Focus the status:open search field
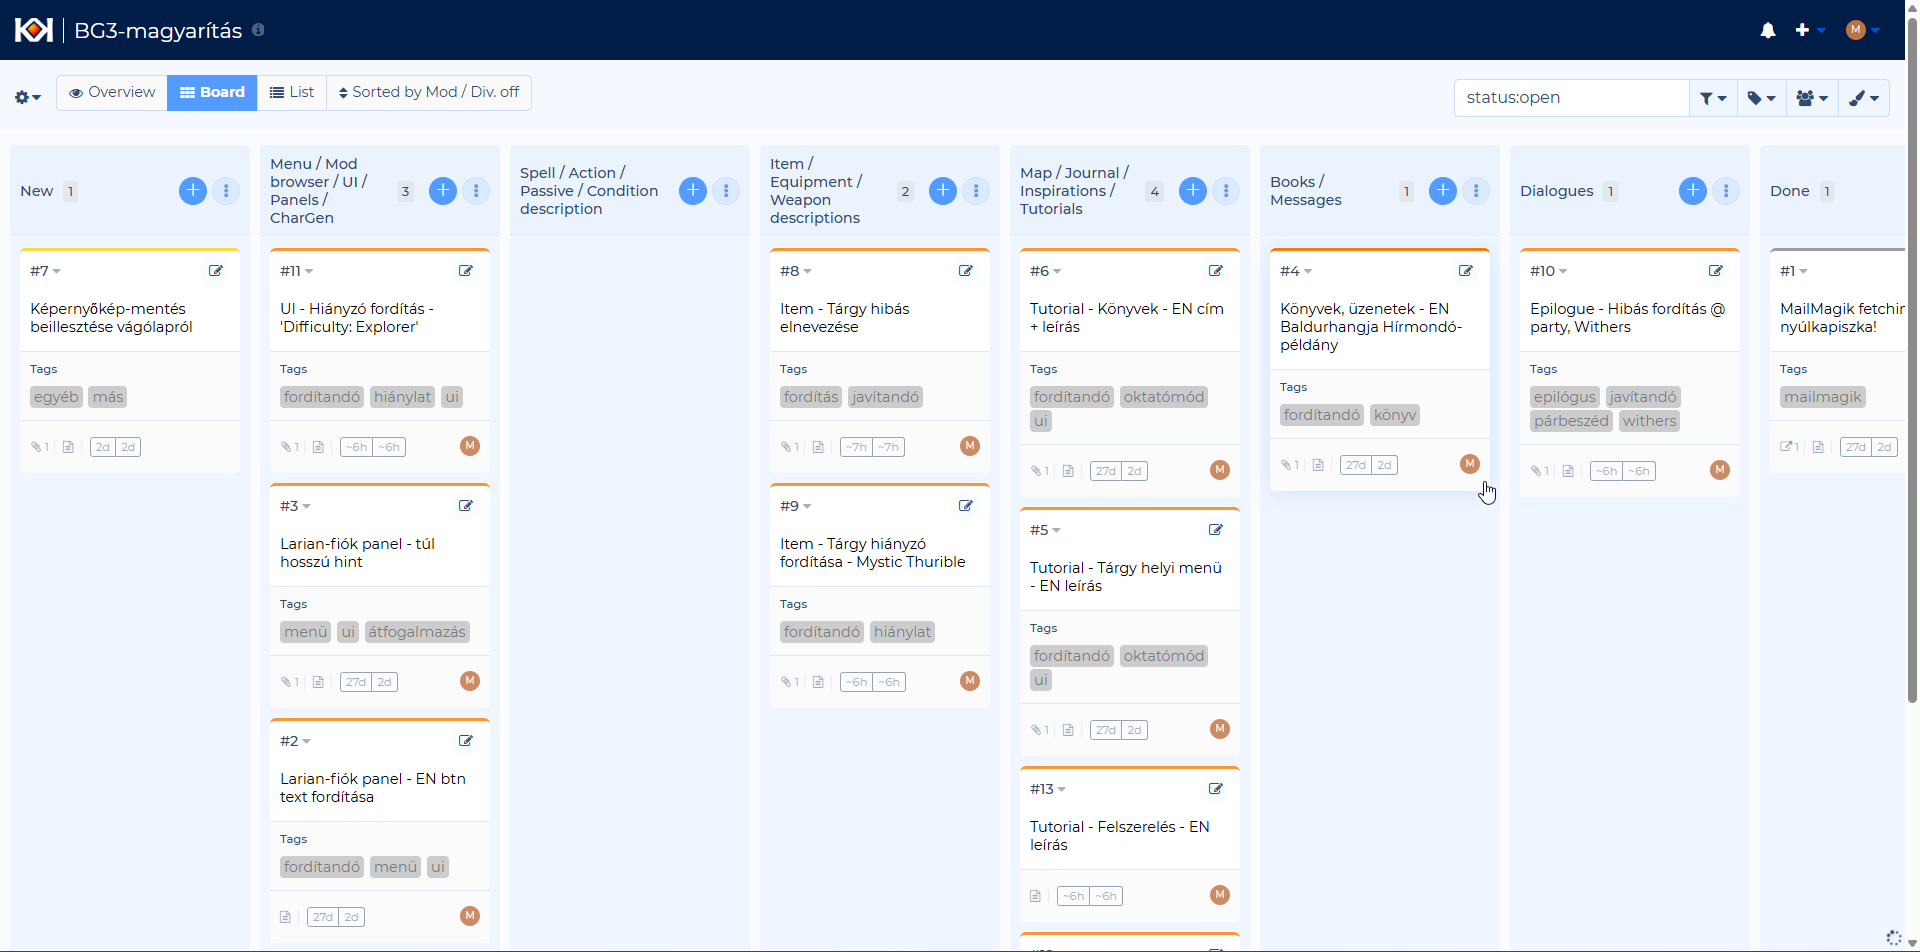The height and width of the screenshot is (952, 1920). pos(1572,98)
